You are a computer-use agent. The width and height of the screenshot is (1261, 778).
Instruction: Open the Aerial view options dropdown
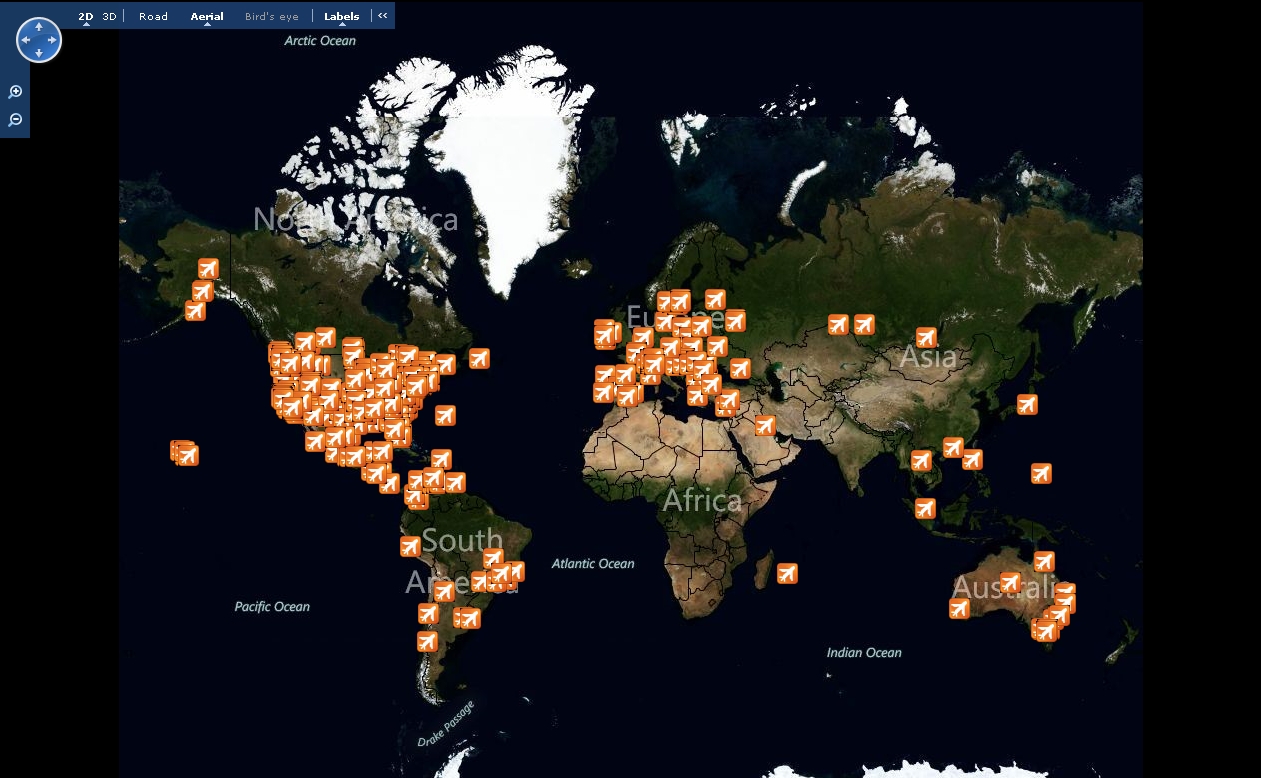pos(206,25)
